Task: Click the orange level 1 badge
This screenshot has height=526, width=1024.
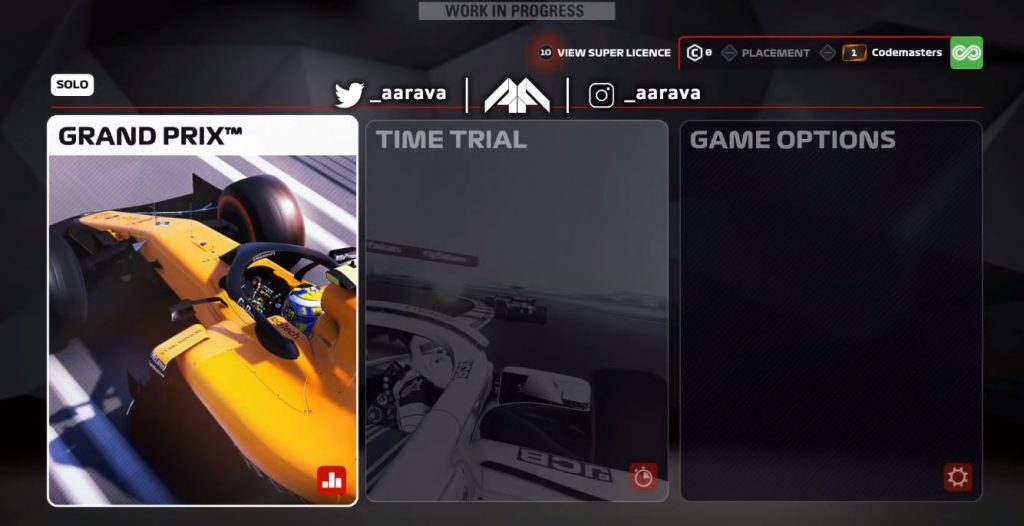Action: tap(854, 53)
